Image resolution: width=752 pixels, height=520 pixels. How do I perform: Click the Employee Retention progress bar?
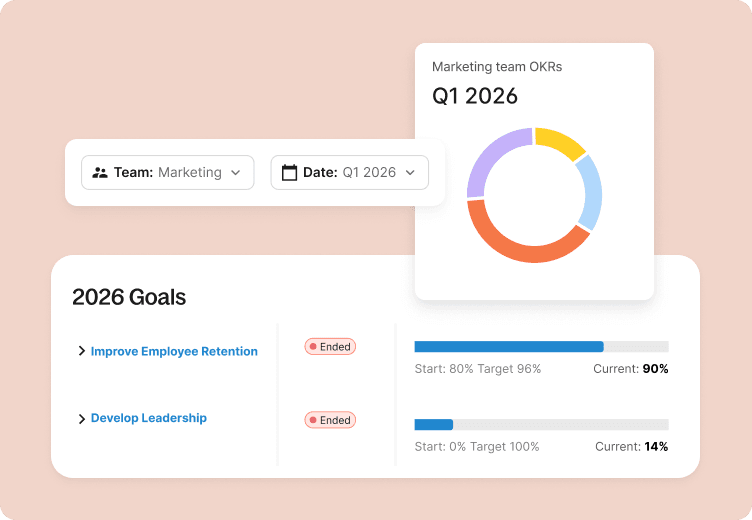(541, 347)
